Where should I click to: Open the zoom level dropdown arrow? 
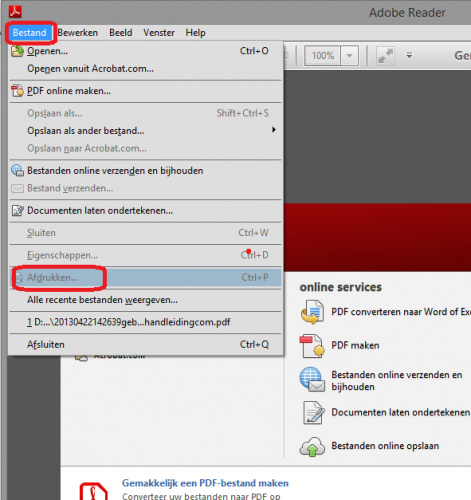click(x=349, y=55)
